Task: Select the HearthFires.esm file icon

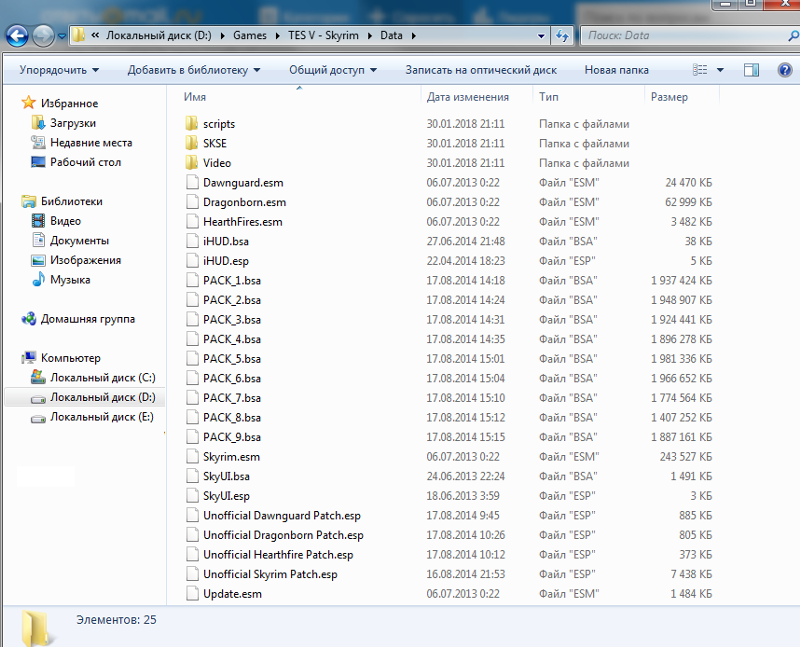Action: tap(192, 221)
